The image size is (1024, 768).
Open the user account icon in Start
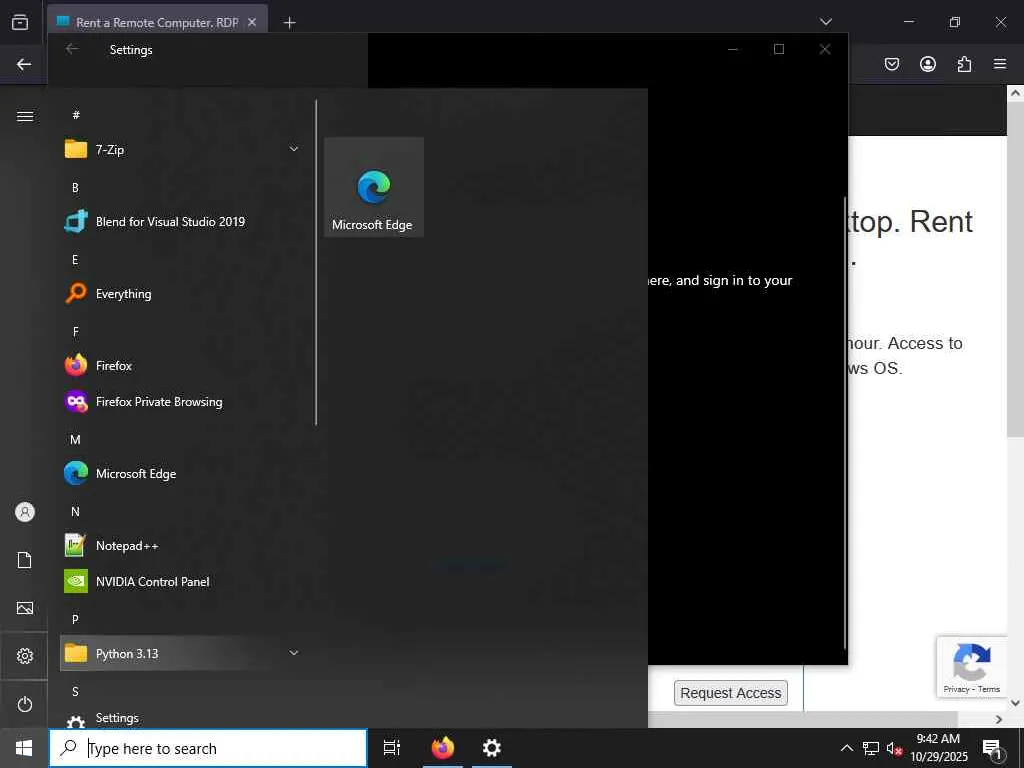tap(25, 511)
